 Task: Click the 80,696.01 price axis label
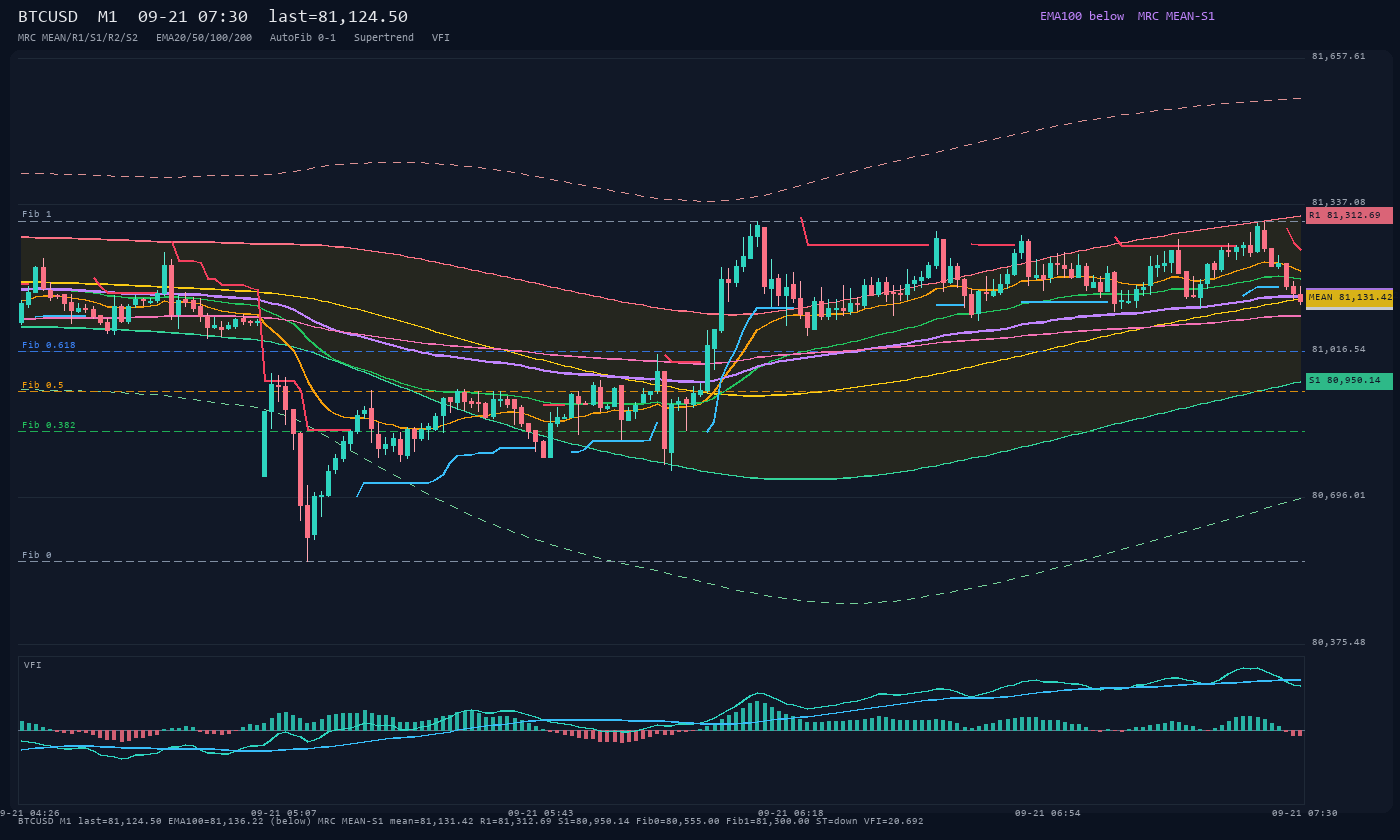click(x=1338, y=495)
